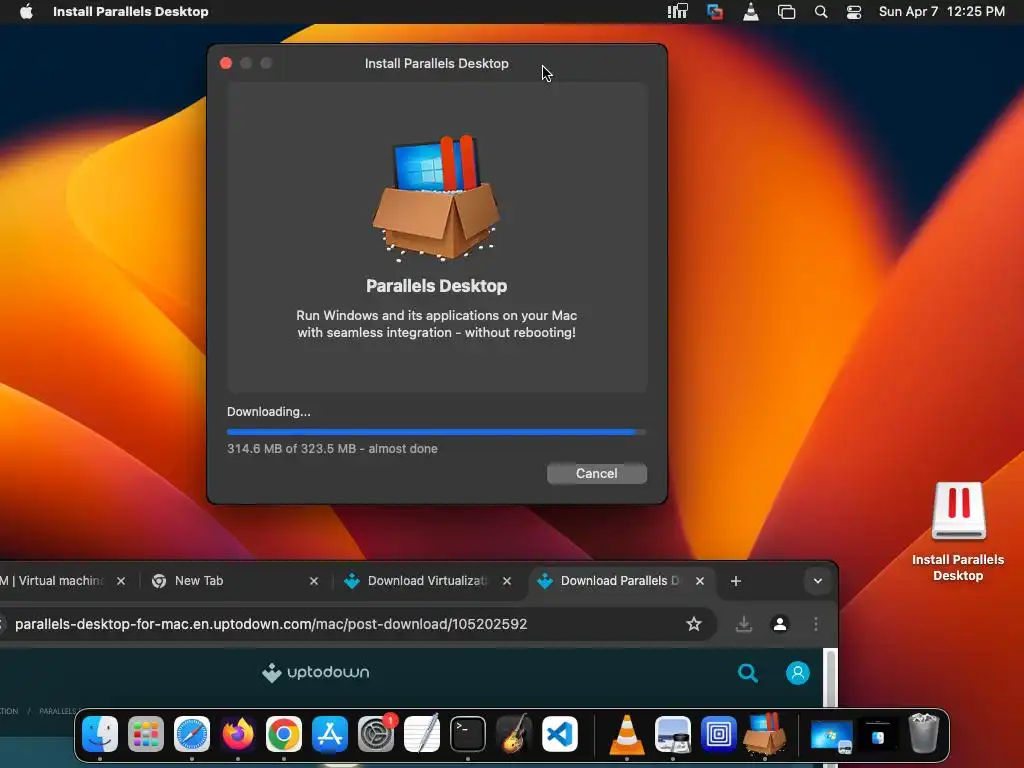Screen dimensions: 1024x768
Task: Open Uptodown search magnifier
Action: (x=748, y=673)
